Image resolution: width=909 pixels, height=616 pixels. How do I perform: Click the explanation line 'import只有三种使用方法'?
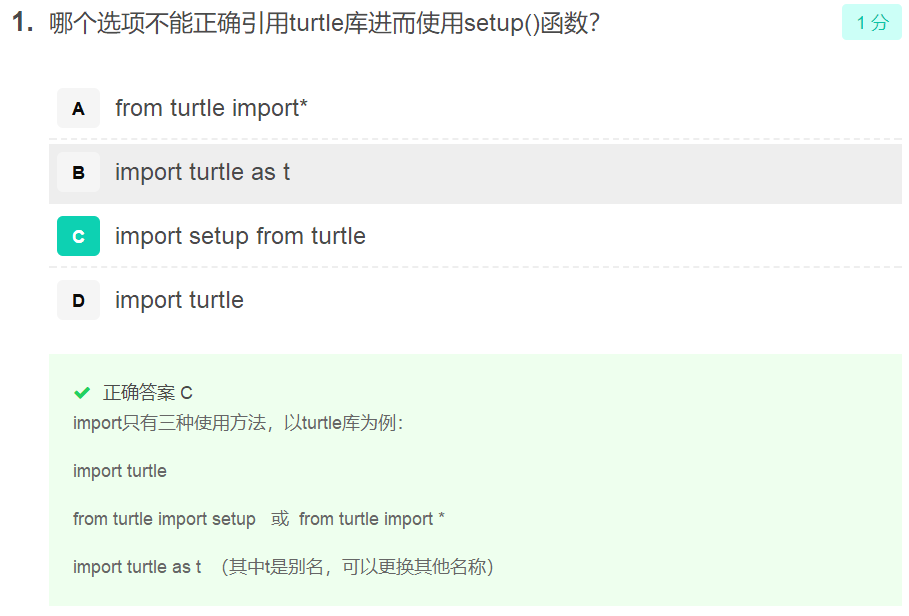pyautogui.click(x=238, y=423)
